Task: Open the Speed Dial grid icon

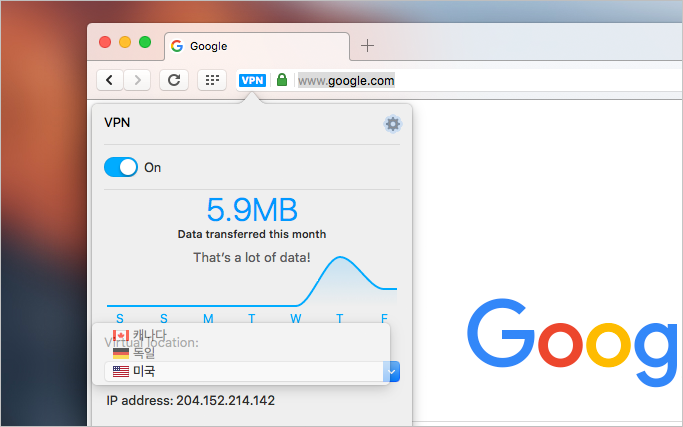Action: click(x=212, y=80)
